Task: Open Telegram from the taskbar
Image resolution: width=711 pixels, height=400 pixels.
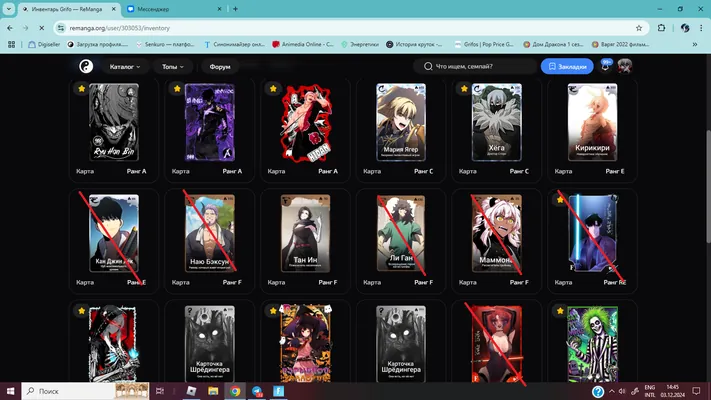Action: coord(257,391)
